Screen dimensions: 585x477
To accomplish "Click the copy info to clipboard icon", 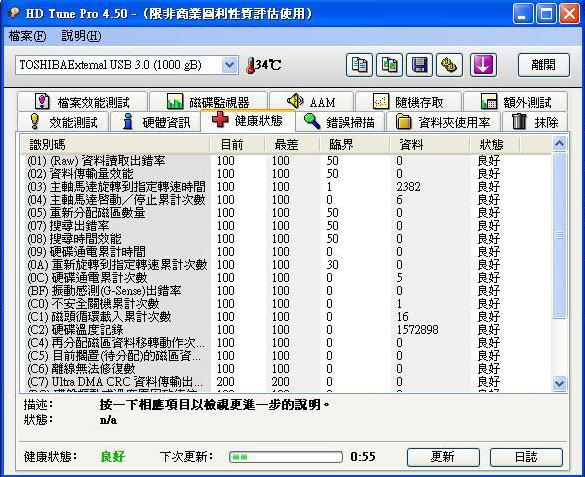I will [x=359, y=65].
